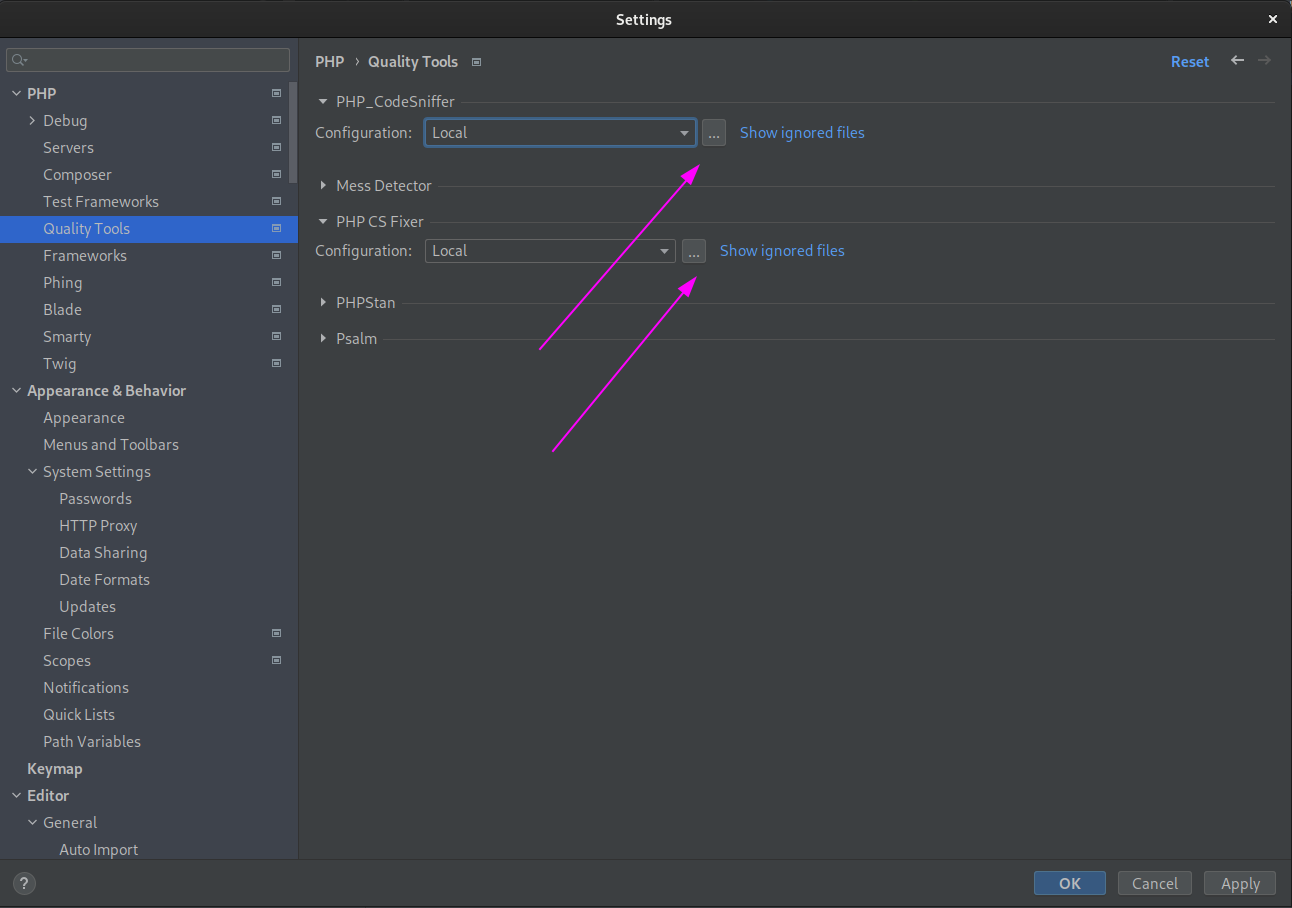
Task: Click project-level icon beside Blade row
Action: pyautogui.click(x=277, y=309)
